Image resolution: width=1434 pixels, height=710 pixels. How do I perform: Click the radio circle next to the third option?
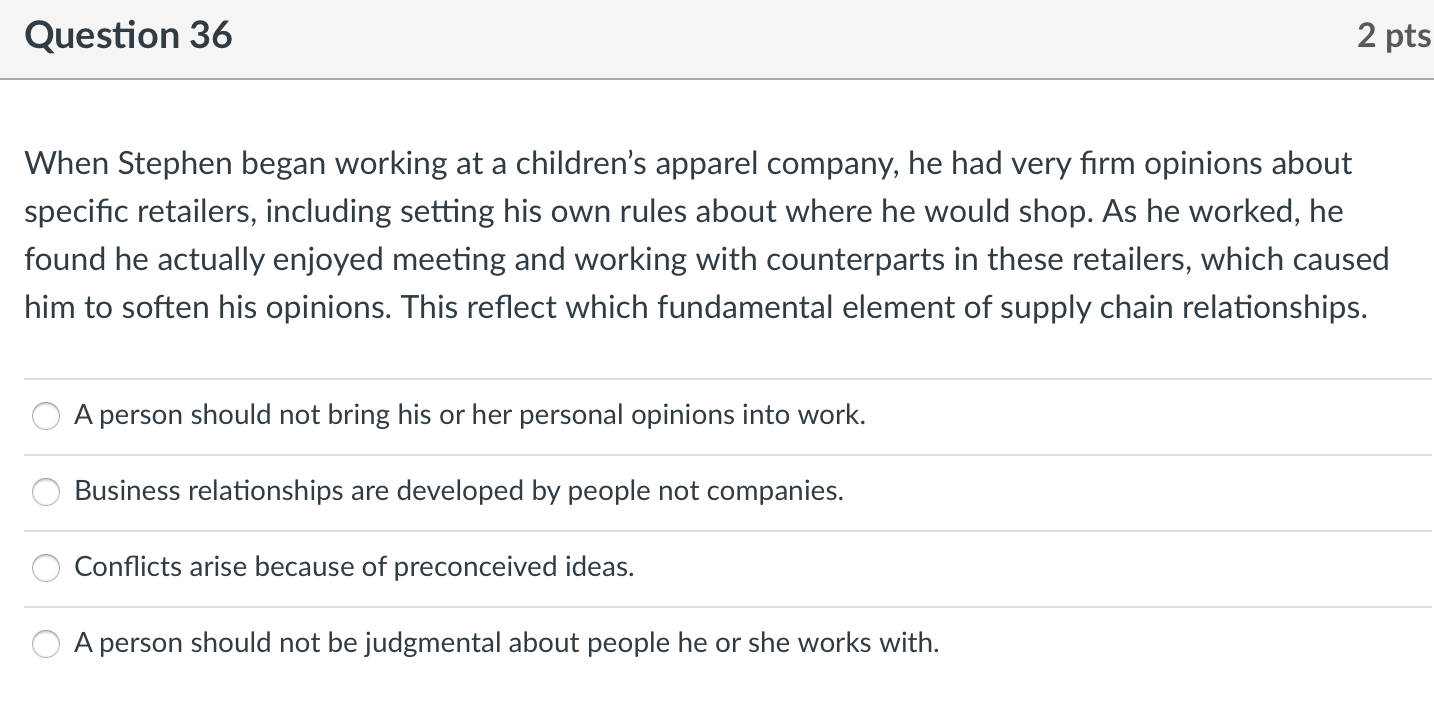(45, 568)
